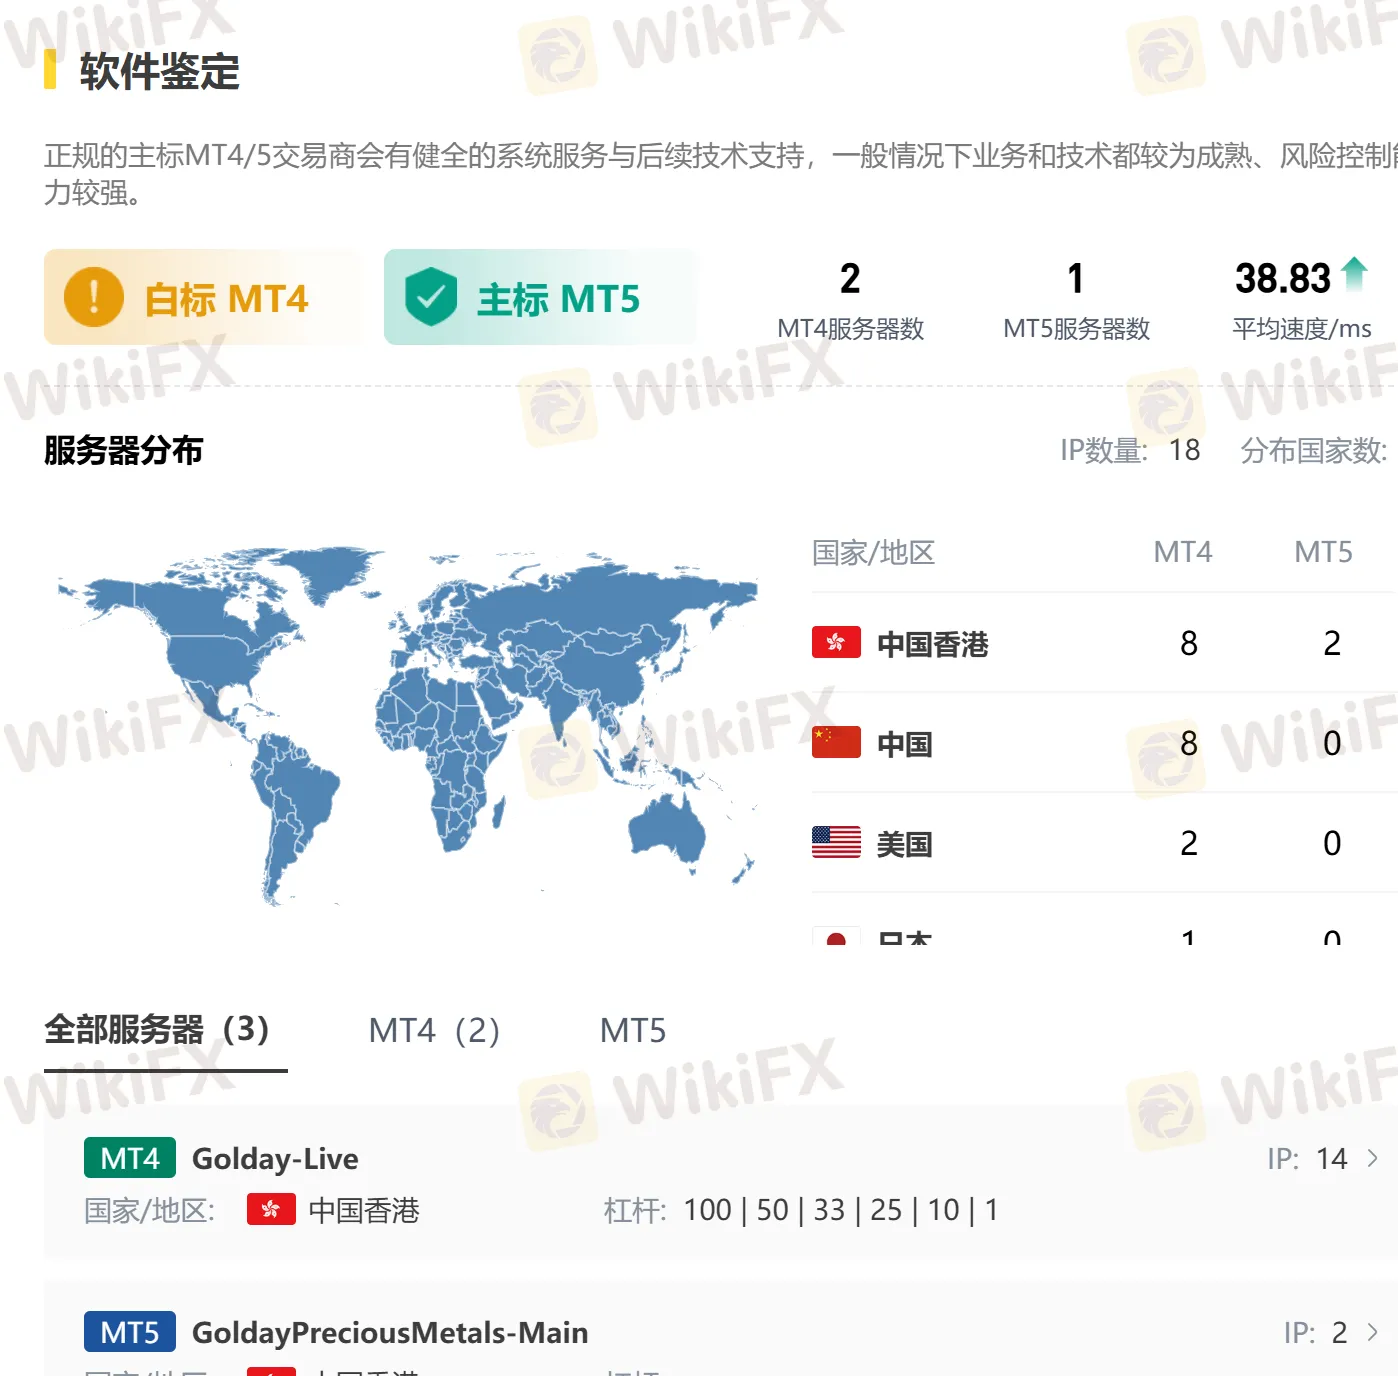Click the MT4 column header in table
The height and width of the screenshot is (1376, 1398).
pos(1183,552)
